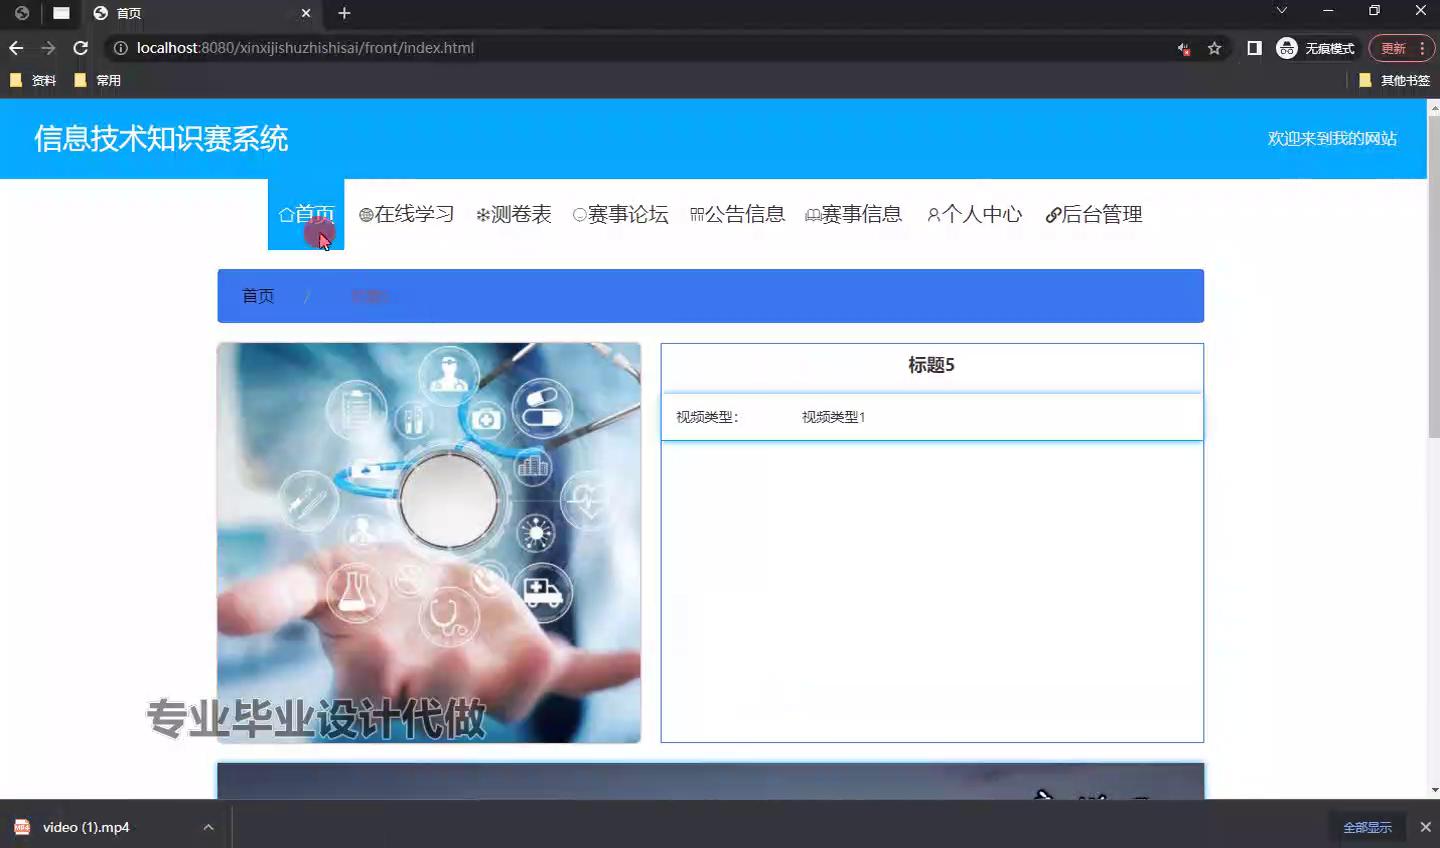Open the side panel icon
The height and width of the screenshot is (848, 1440).
[x=1254, y=48]
